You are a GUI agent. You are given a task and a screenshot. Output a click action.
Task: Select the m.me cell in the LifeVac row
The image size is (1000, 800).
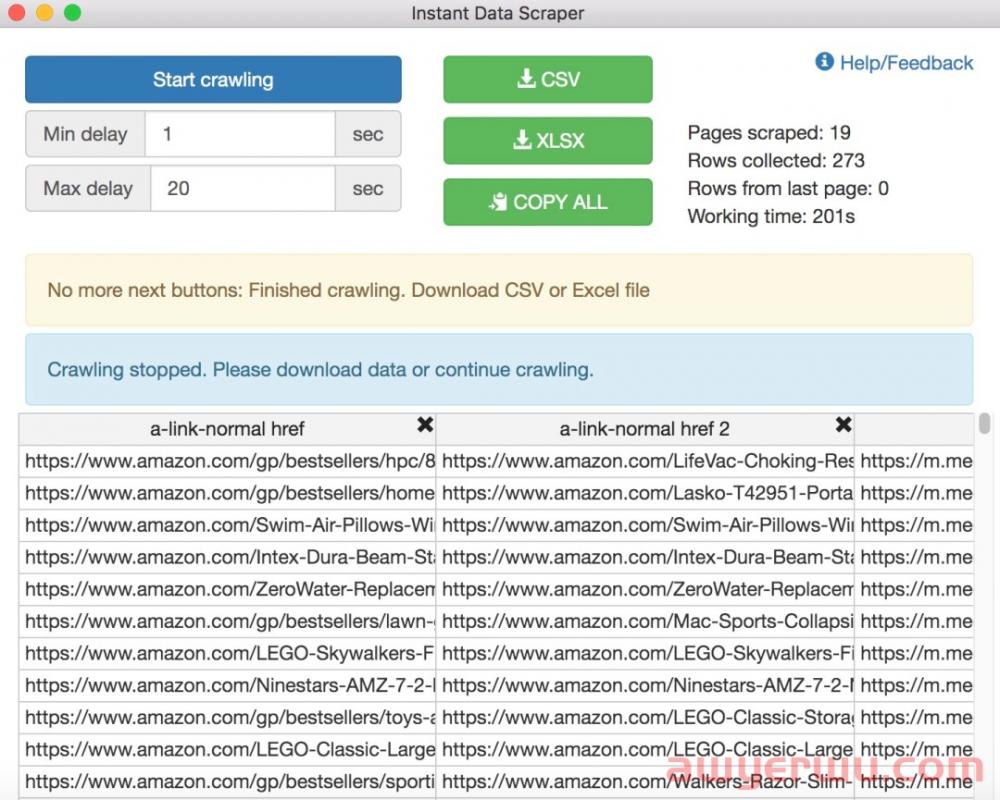tap(915, 461)
